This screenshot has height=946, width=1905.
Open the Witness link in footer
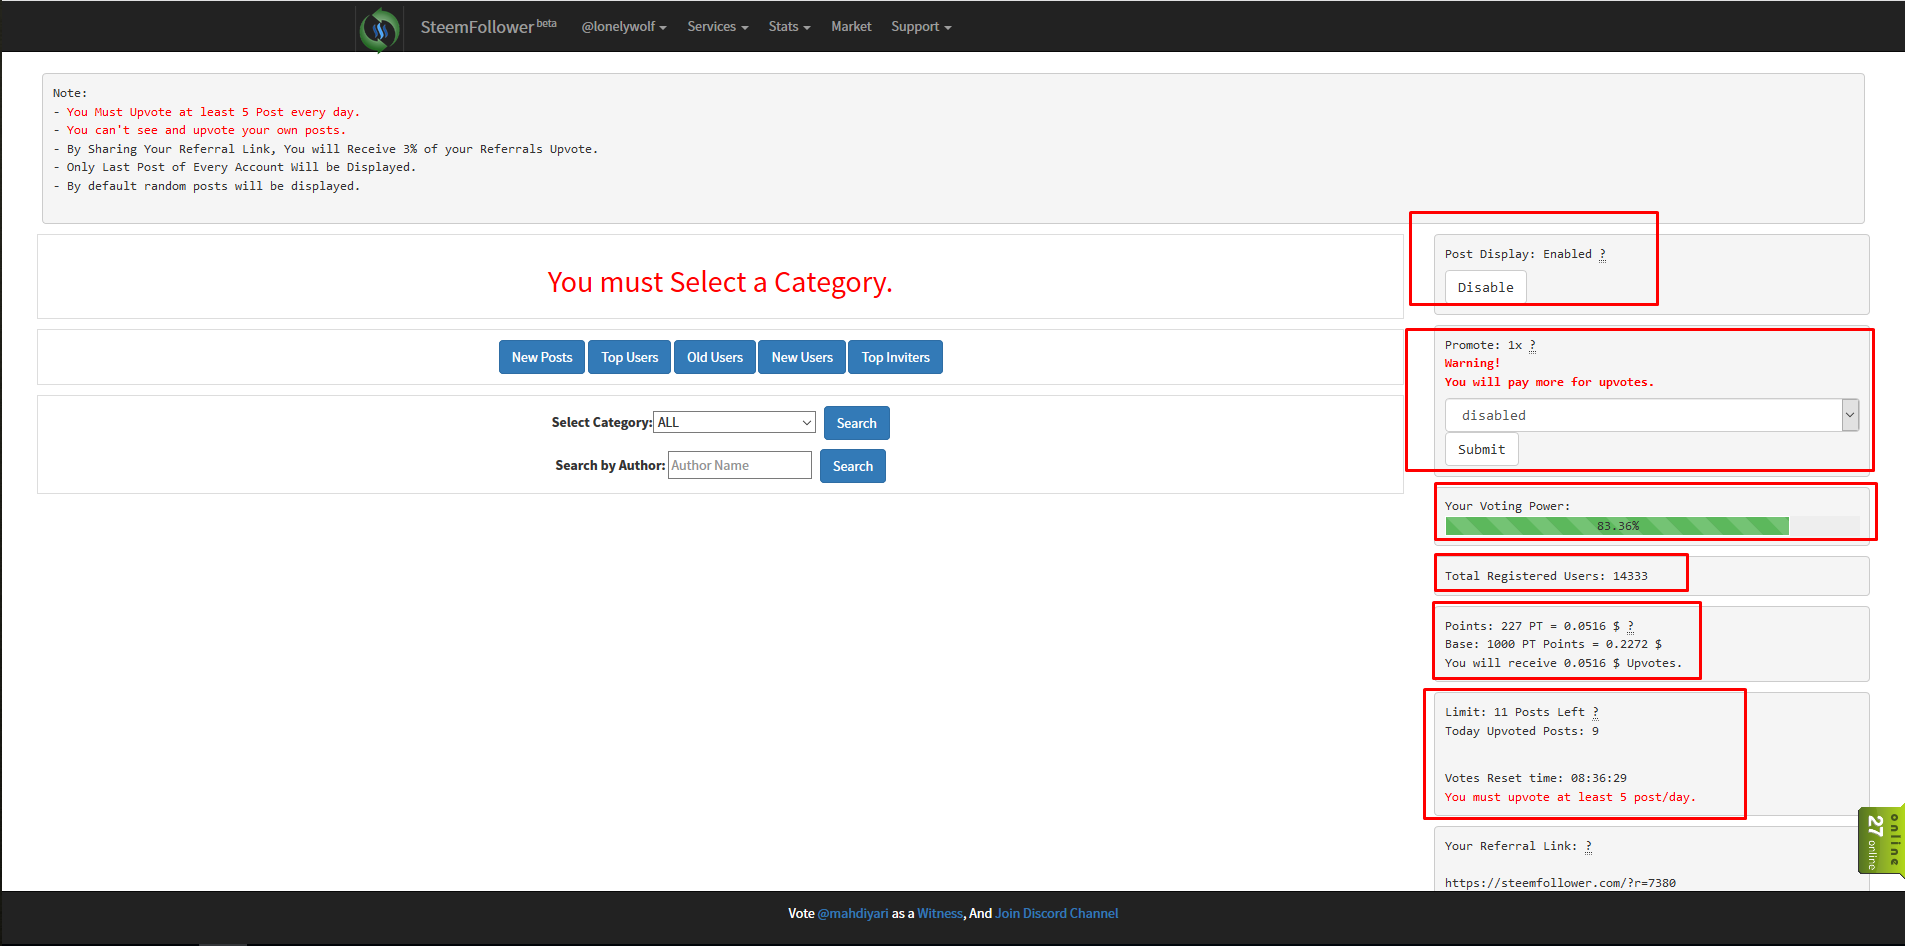tap(940, 913)
